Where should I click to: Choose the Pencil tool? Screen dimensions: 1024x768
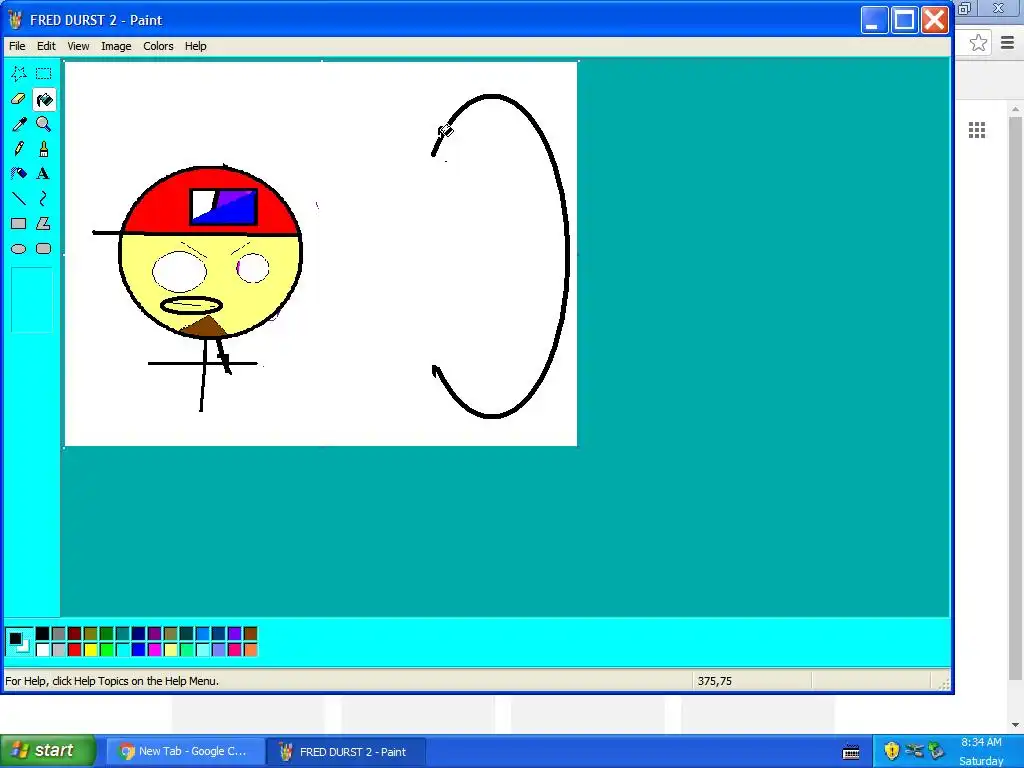pos(19,148)
